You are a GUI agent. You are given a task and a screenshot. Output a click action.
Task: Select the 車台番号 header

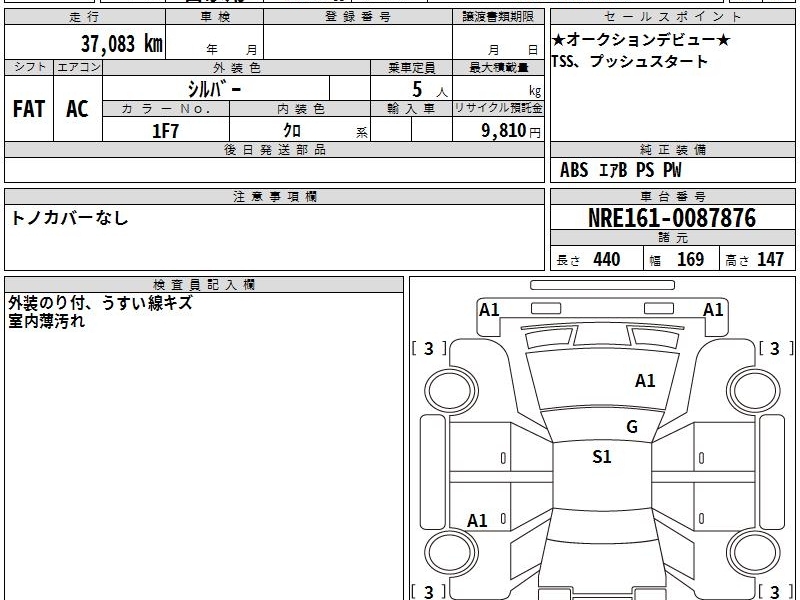(672, 196)
